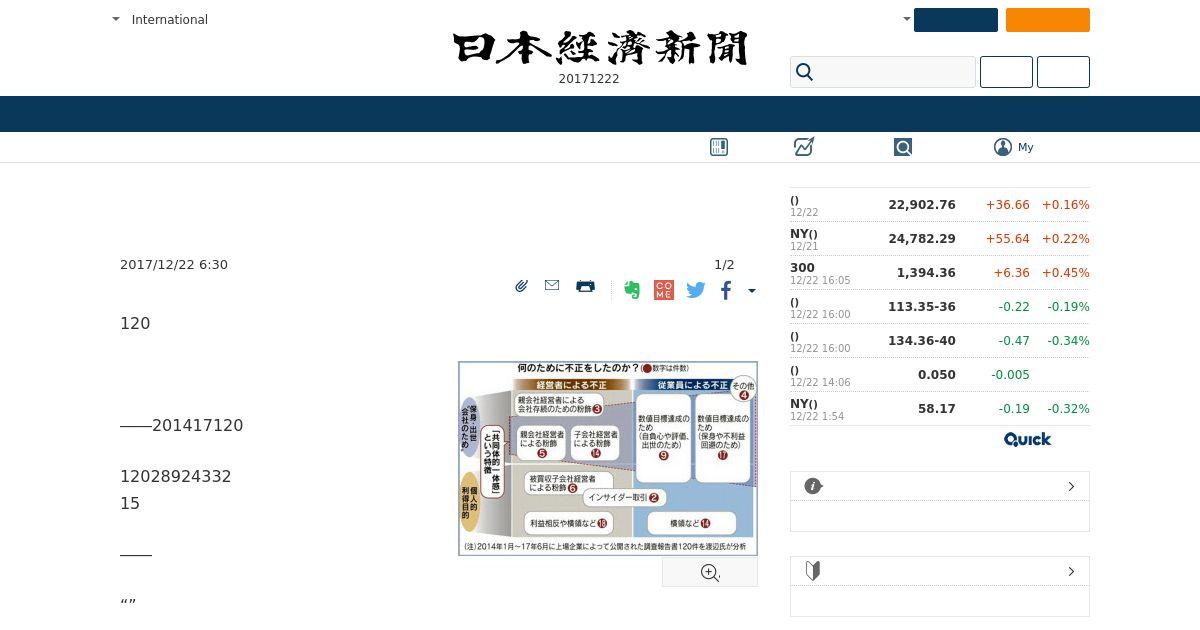
Task: Click the first outlined button beside search
Action: pos(1006,72)
